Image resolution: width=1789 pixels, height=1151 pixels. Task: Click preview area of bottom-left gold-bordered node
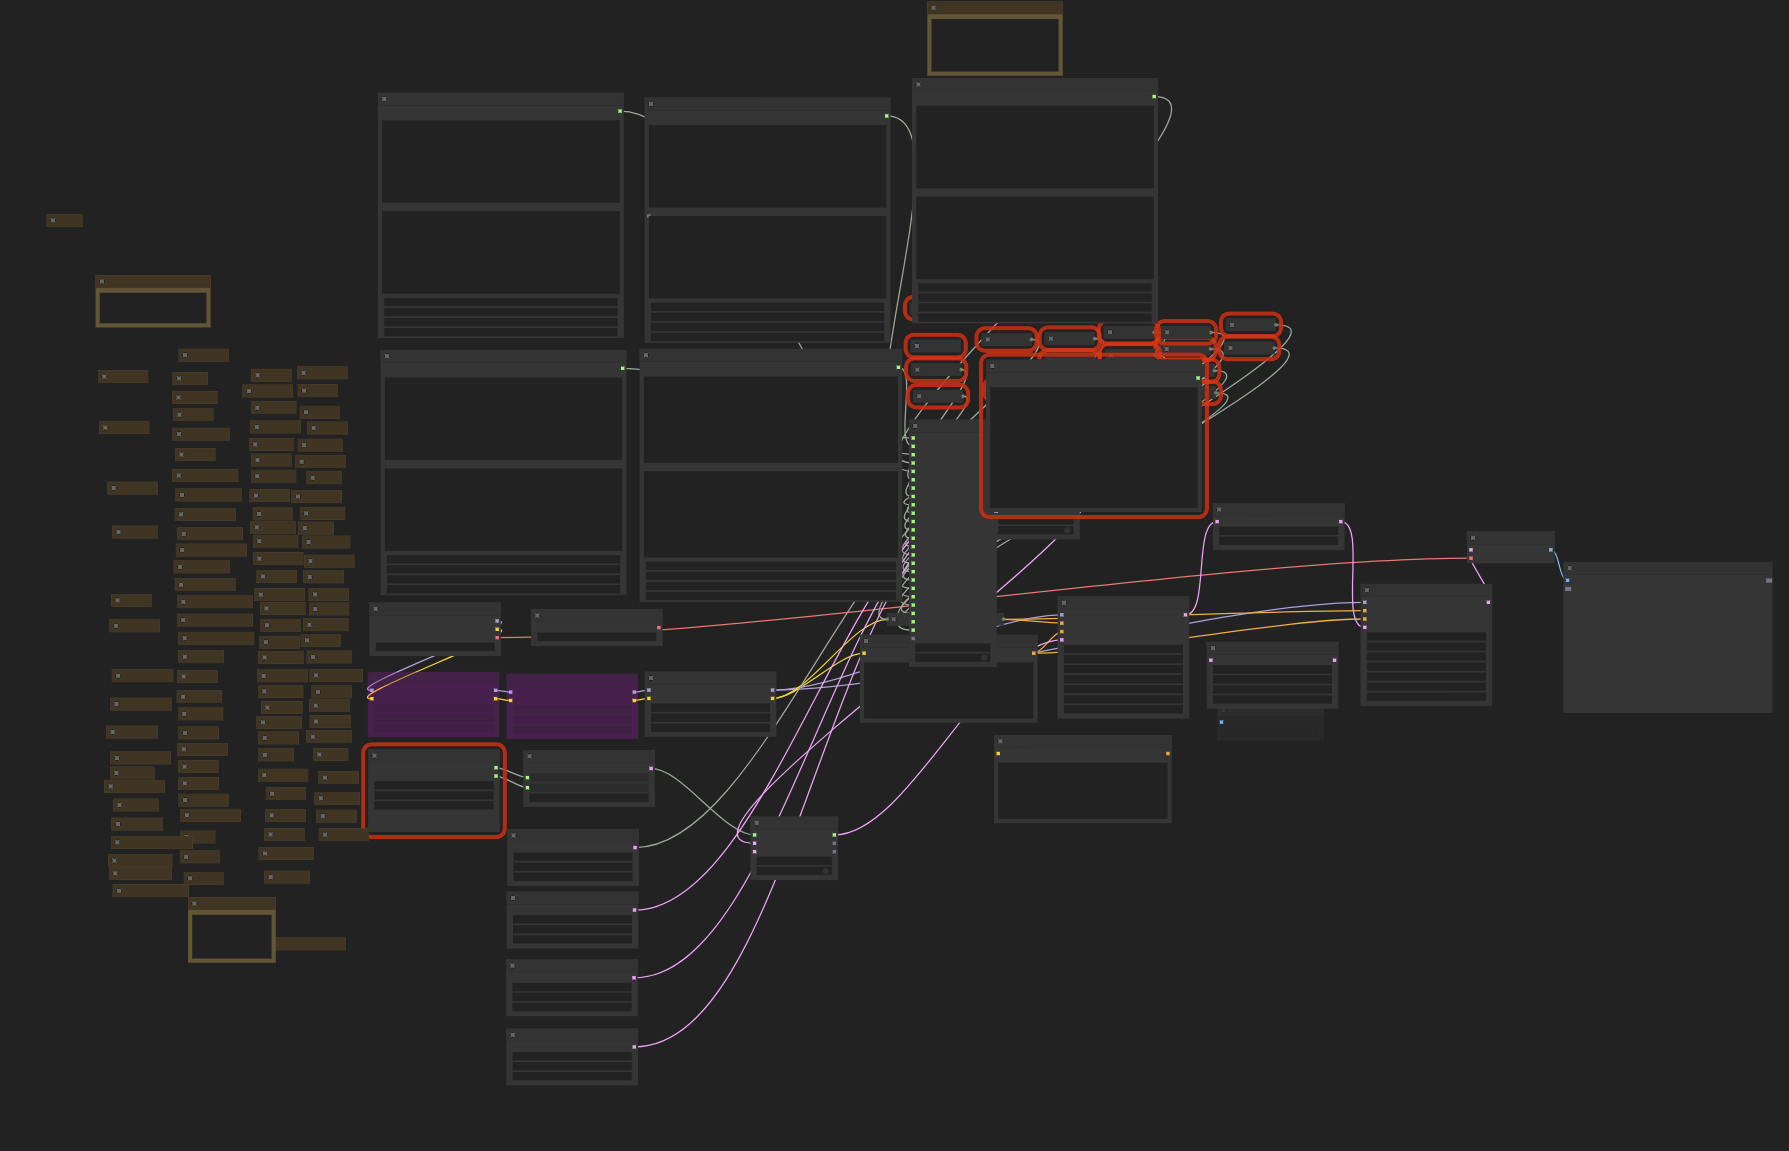coord(231,936)
